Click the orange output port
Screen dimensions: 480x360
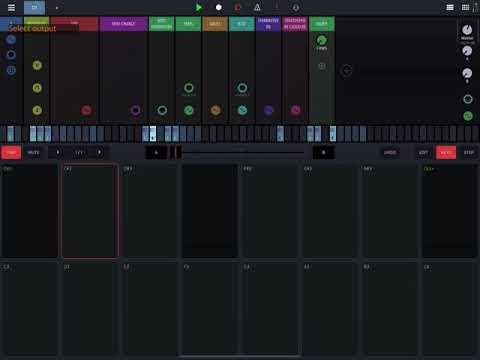(215, 110)
